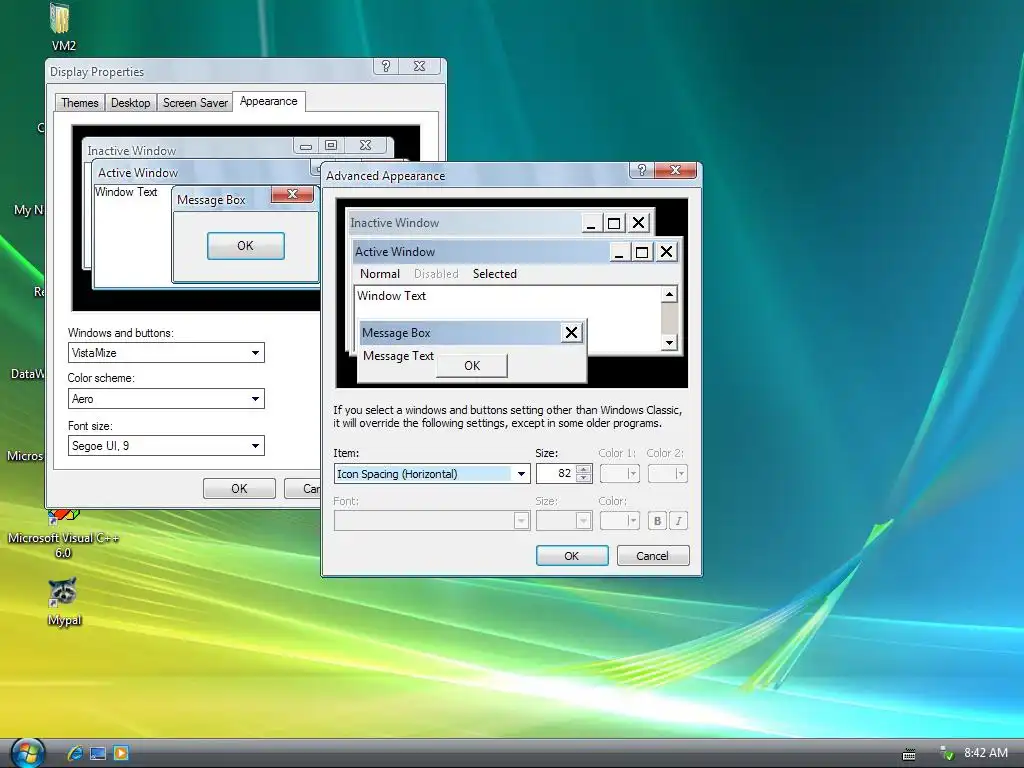Close the Display Properties window
Image resolution: width=1024 pixels, height=768 pixels.
(420, 66)
